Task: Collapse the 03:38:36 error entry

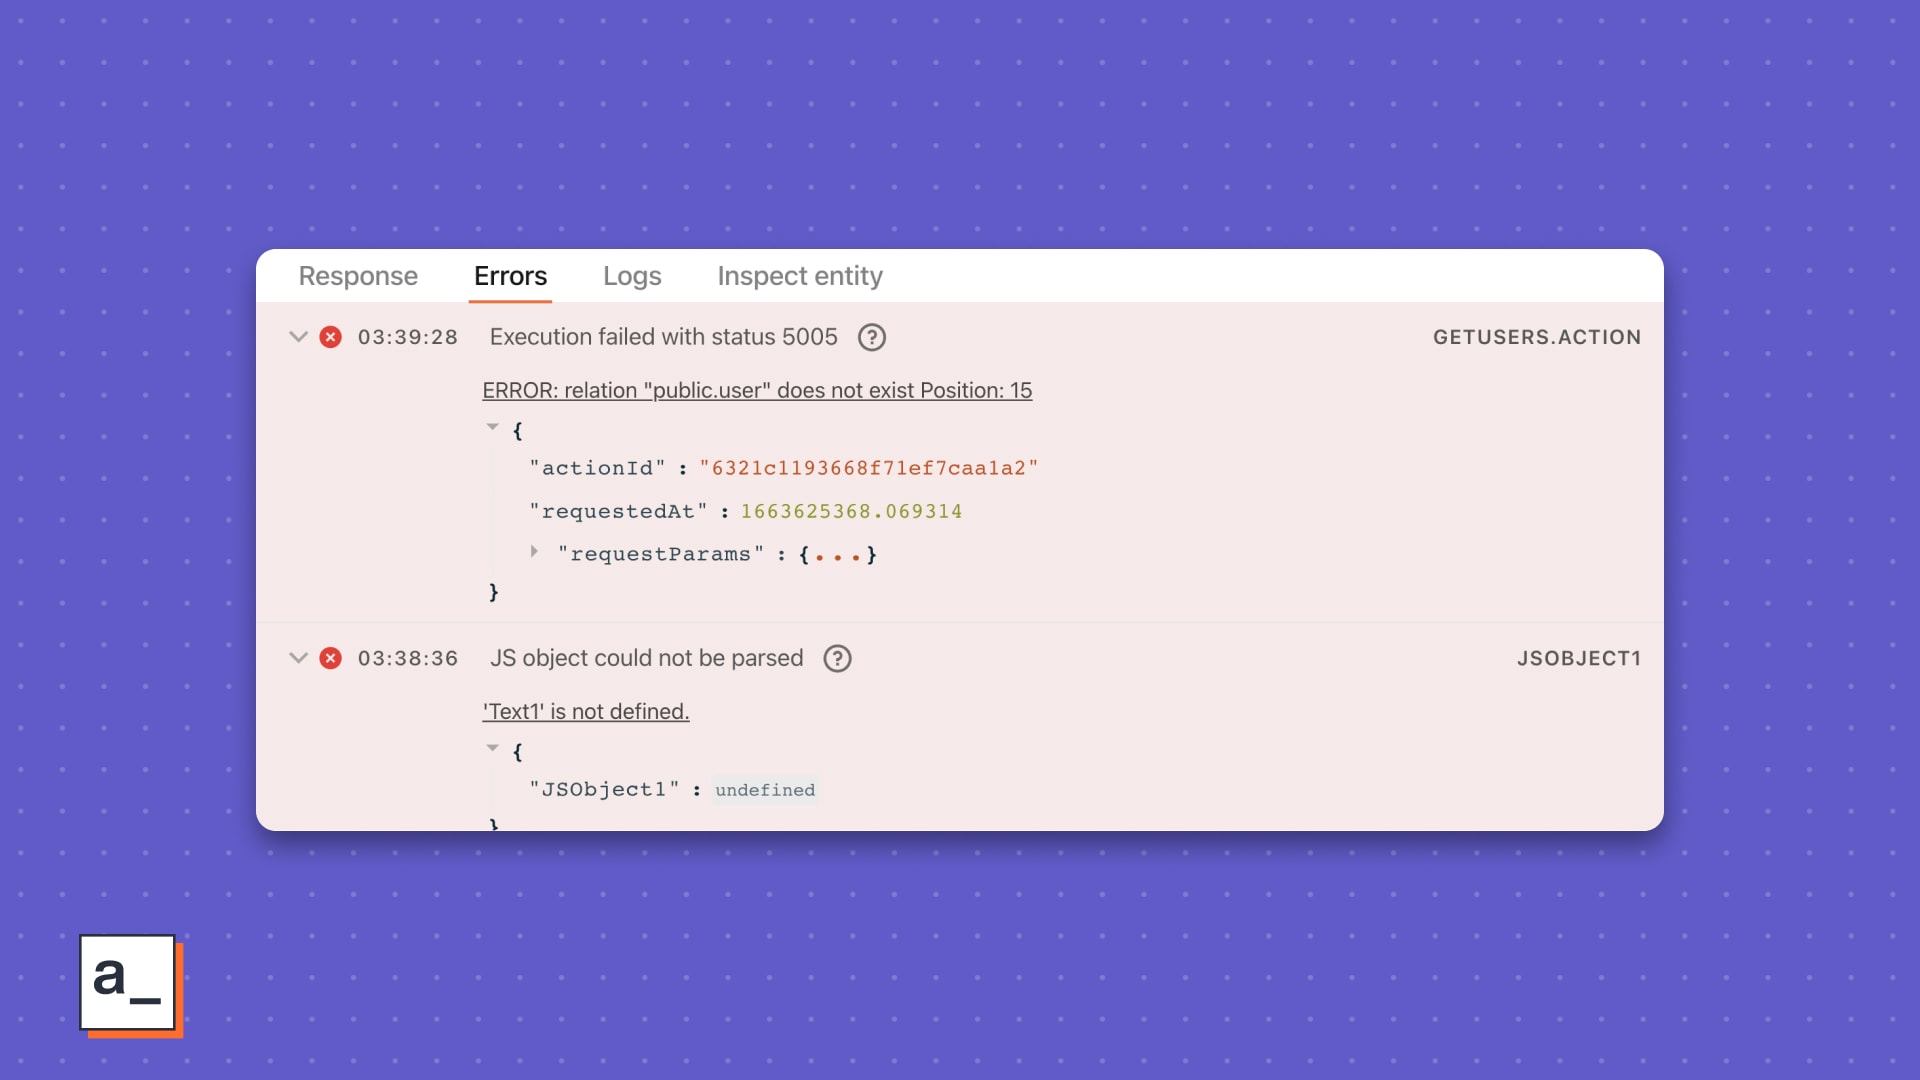Action: pyautogui.click(x=298, y=658)
